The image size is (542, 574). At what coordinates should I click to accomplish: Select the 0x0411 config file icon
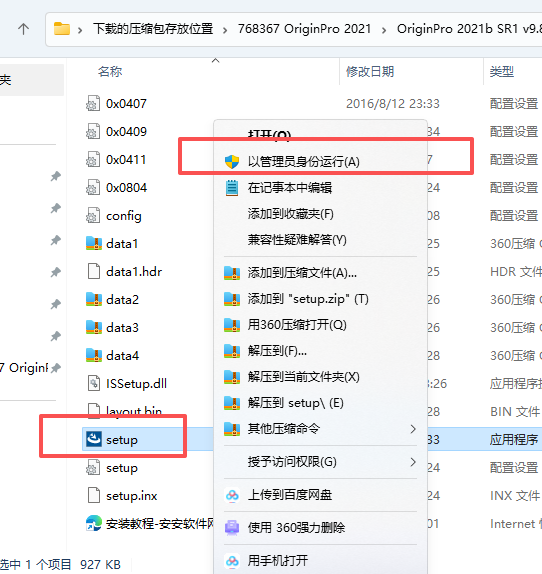click(x=93, y=160)
